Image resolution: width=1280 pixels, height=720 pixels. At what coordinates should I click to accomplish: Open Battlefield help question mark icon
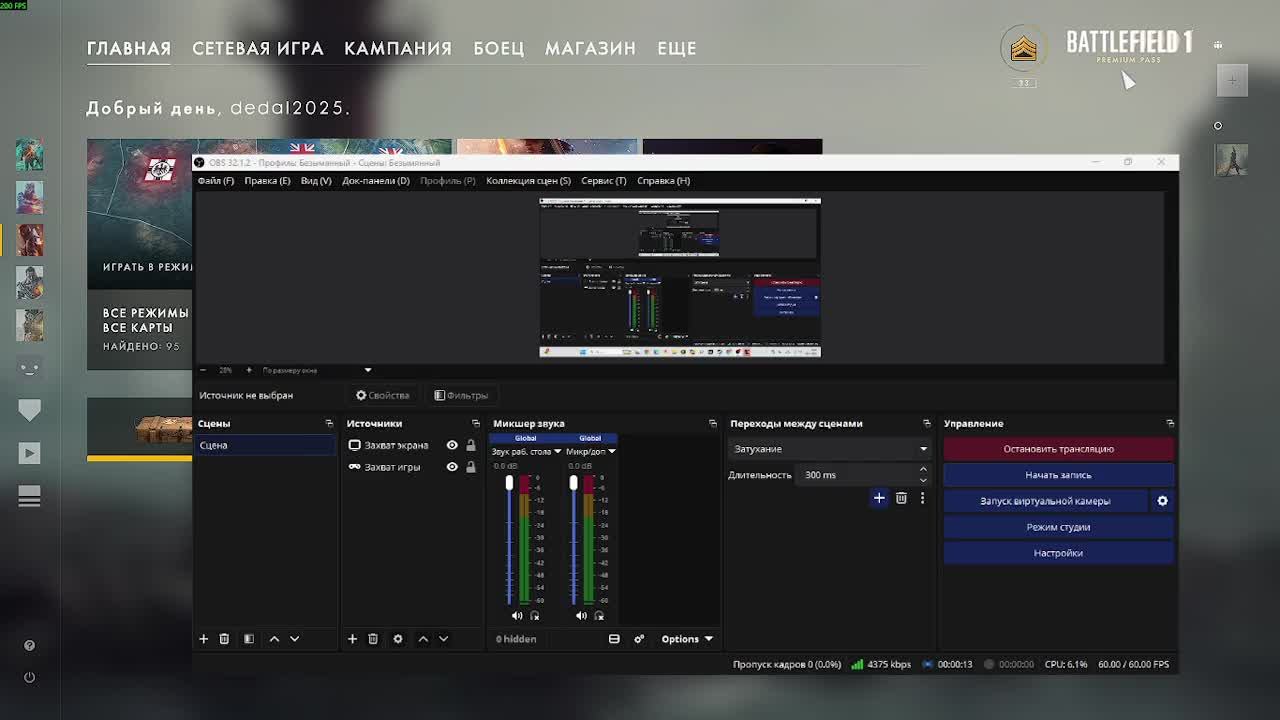click(x=29, y=645)
